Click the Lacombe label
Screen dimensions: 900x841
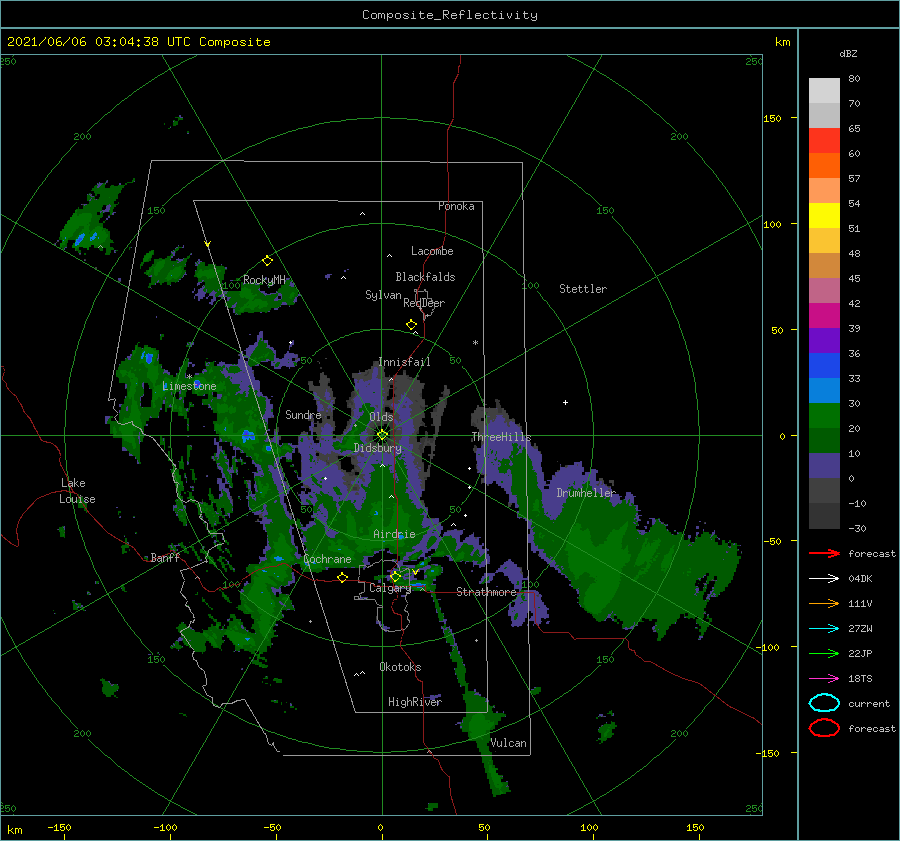tap(432, 251)
